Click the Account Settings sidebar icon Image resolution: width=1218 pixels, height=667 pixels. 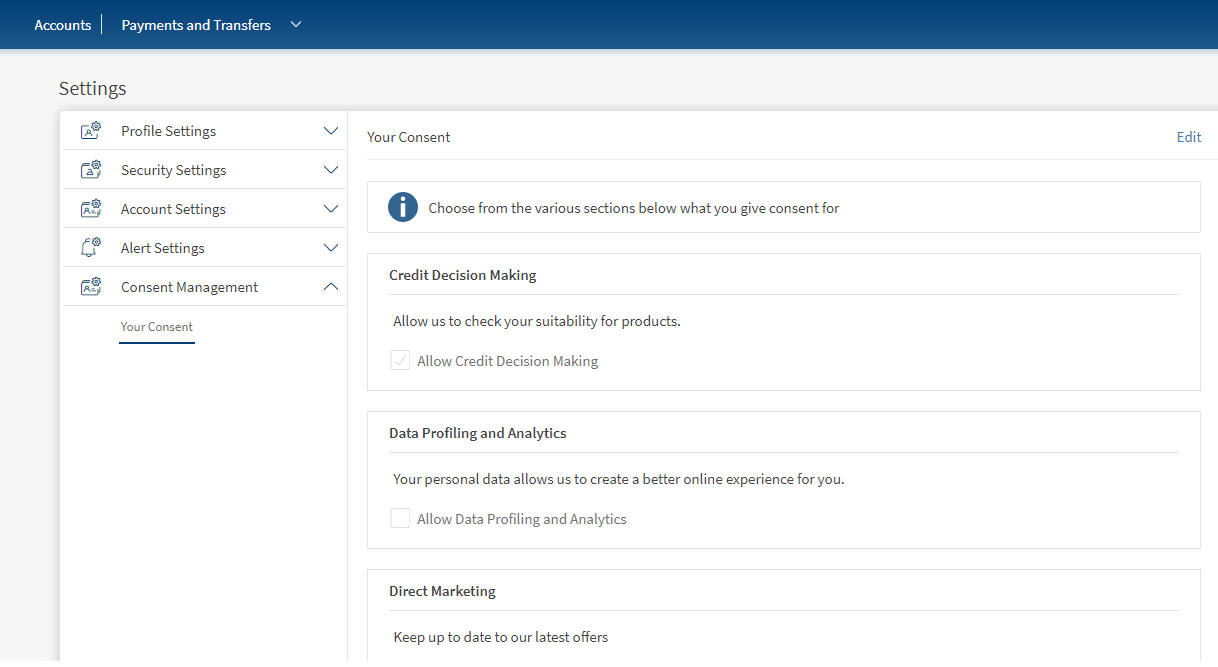tap(91, 209)
